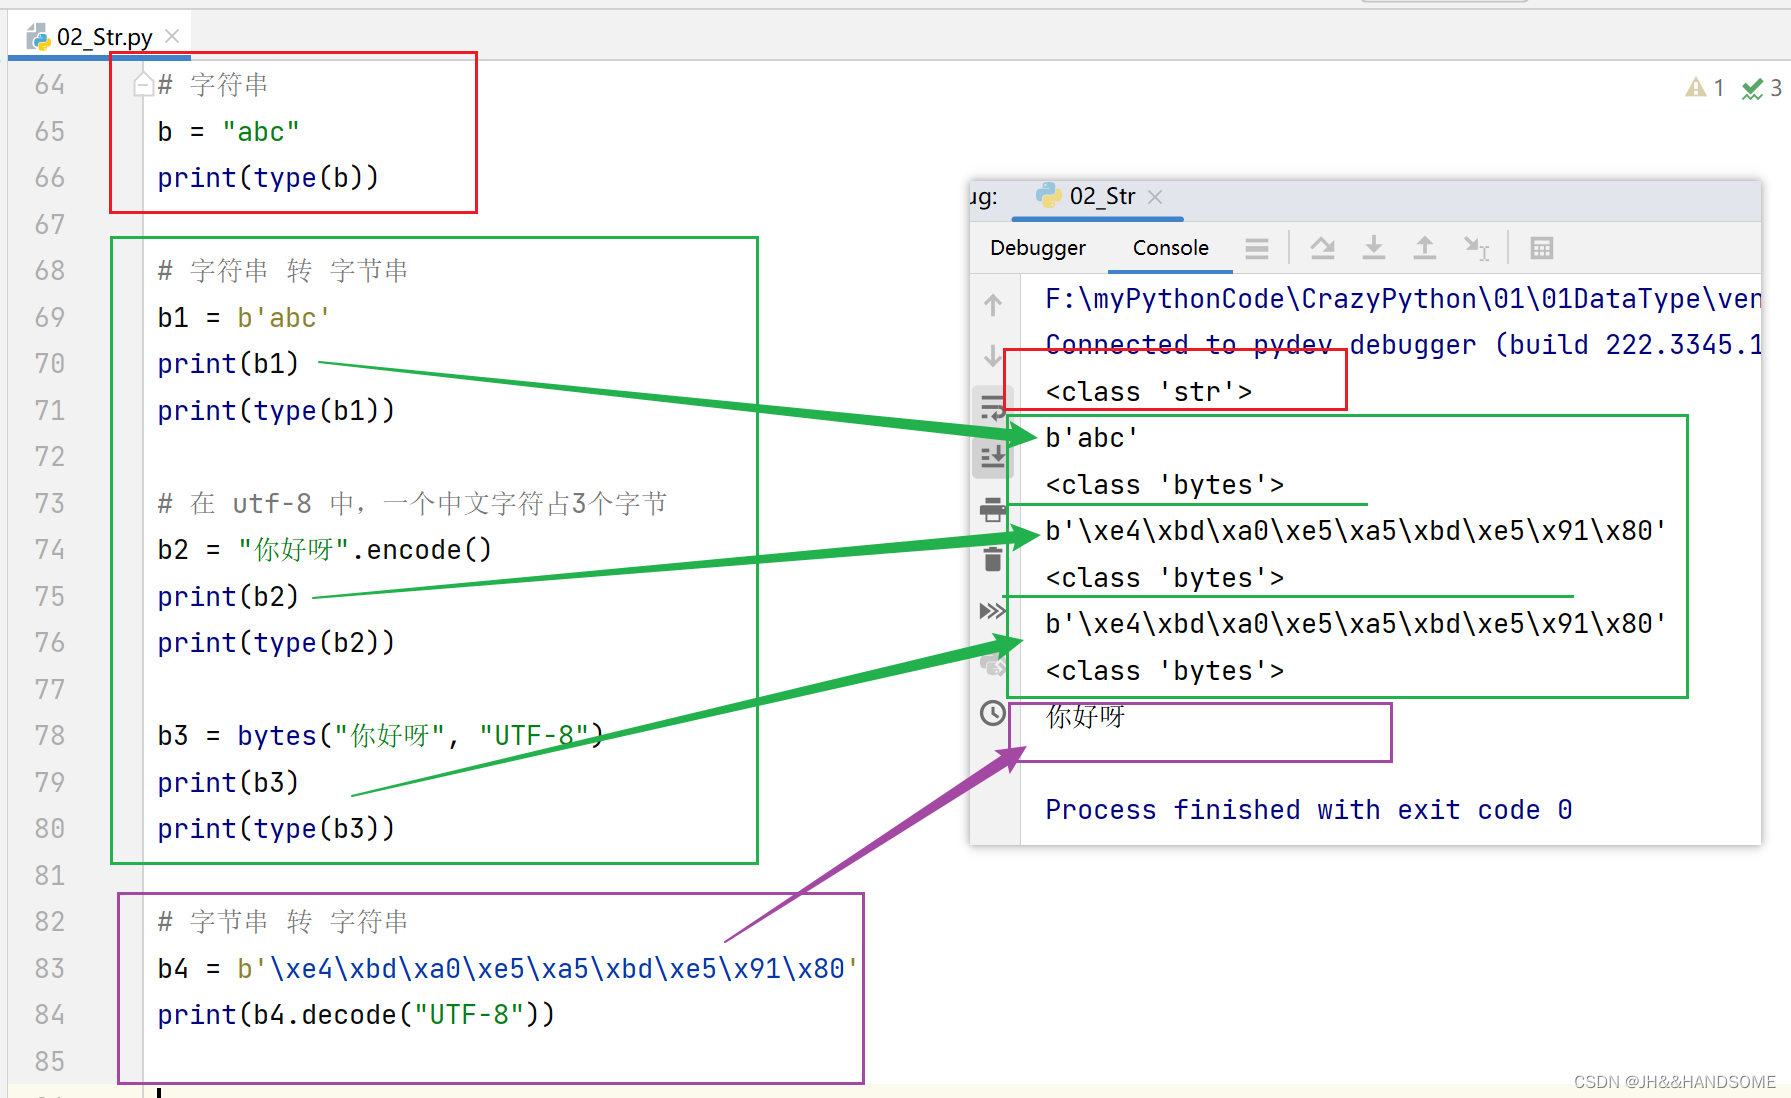Toggle scroll-to-end in the console sidebar
The image size is (1791, 1098).
tap(992, 457)
